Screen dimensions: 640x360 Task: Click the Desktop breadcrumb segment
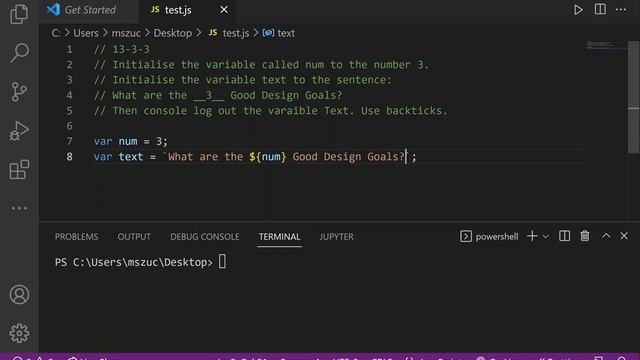pos(173,33)
